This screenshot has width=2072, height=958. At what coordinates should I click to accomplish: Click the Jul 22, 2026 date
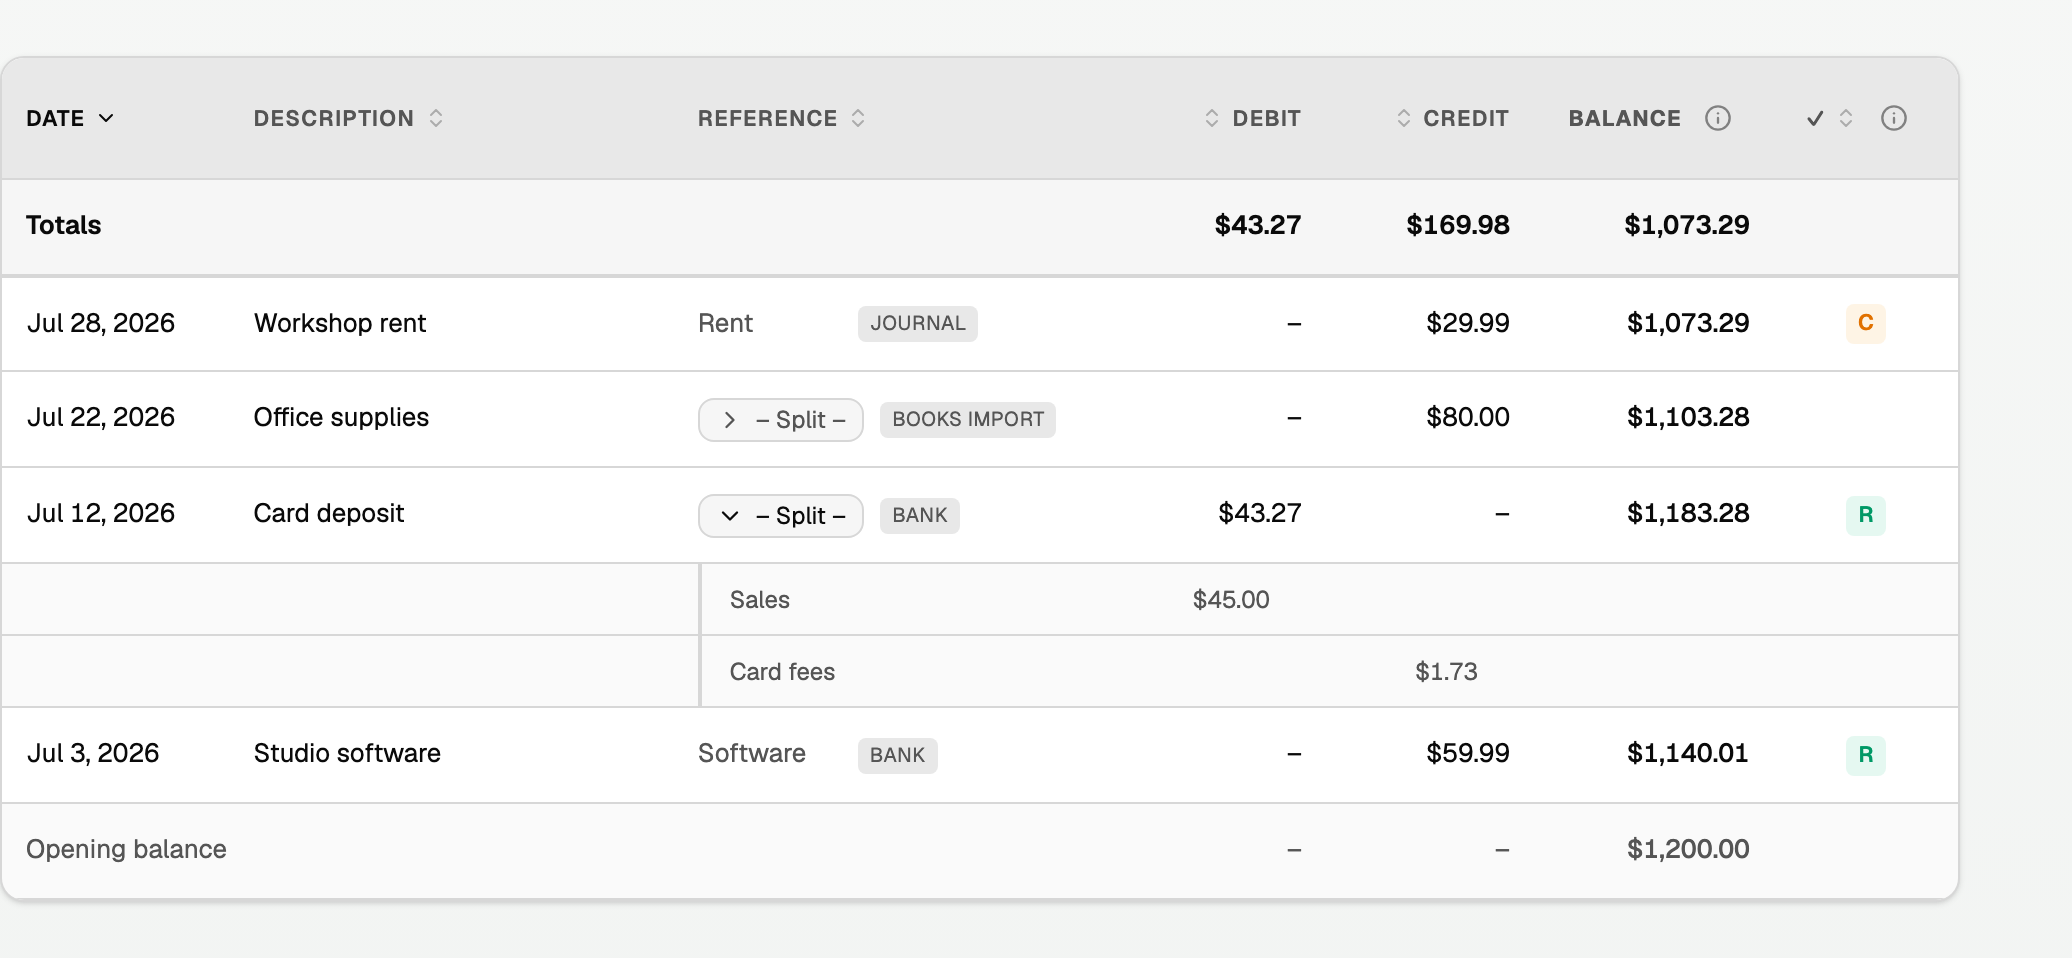click(x=100, y=417)
